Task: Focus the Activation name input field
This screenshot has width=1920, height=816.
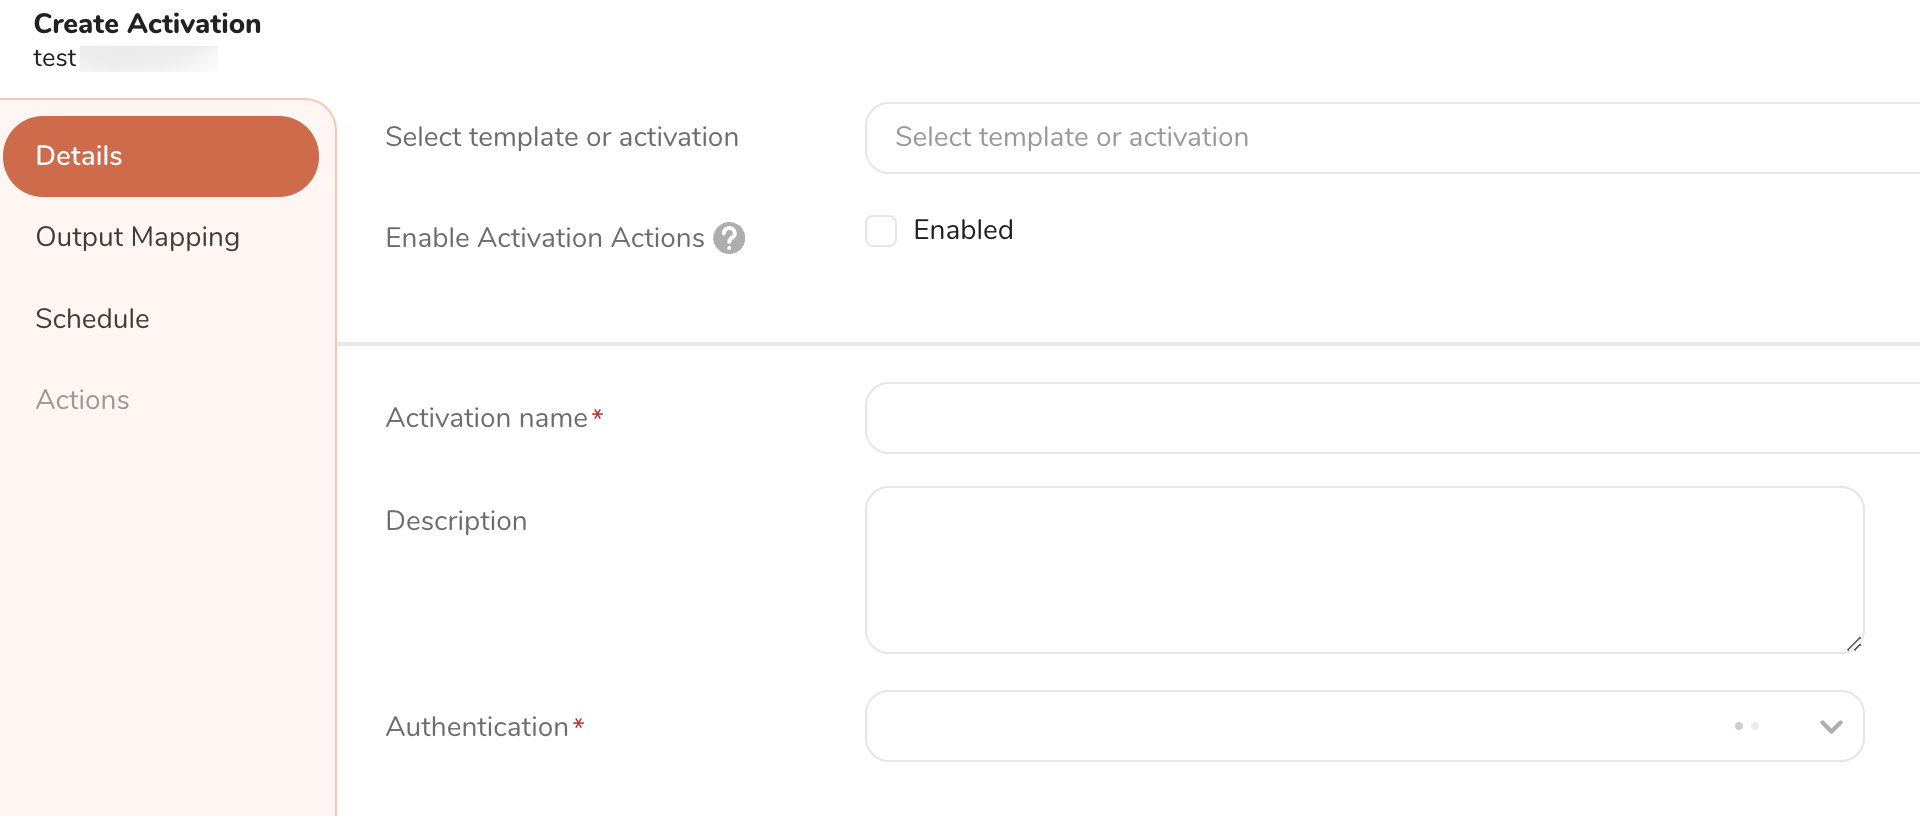Action: (x=1390, y=418)
